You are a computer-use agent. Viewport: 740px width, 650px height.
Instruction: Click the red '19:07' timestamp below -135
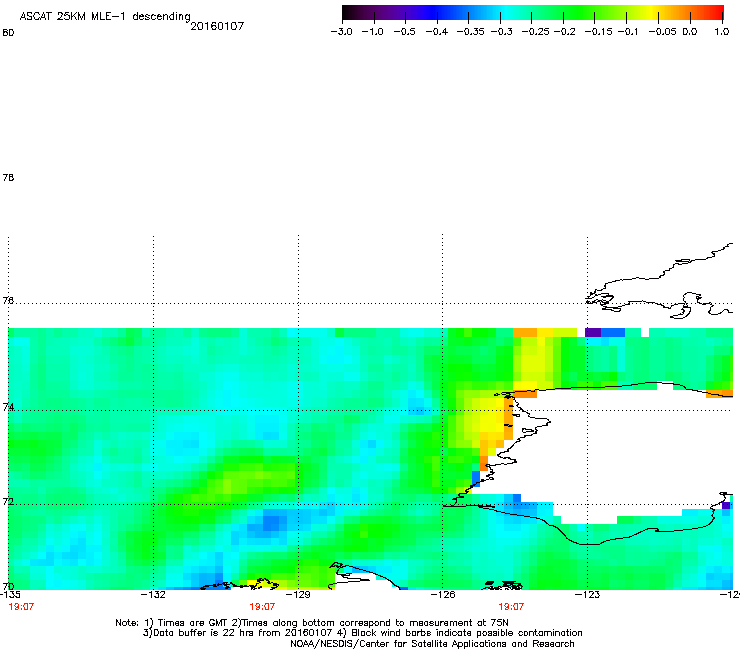(x=21, y=607)
